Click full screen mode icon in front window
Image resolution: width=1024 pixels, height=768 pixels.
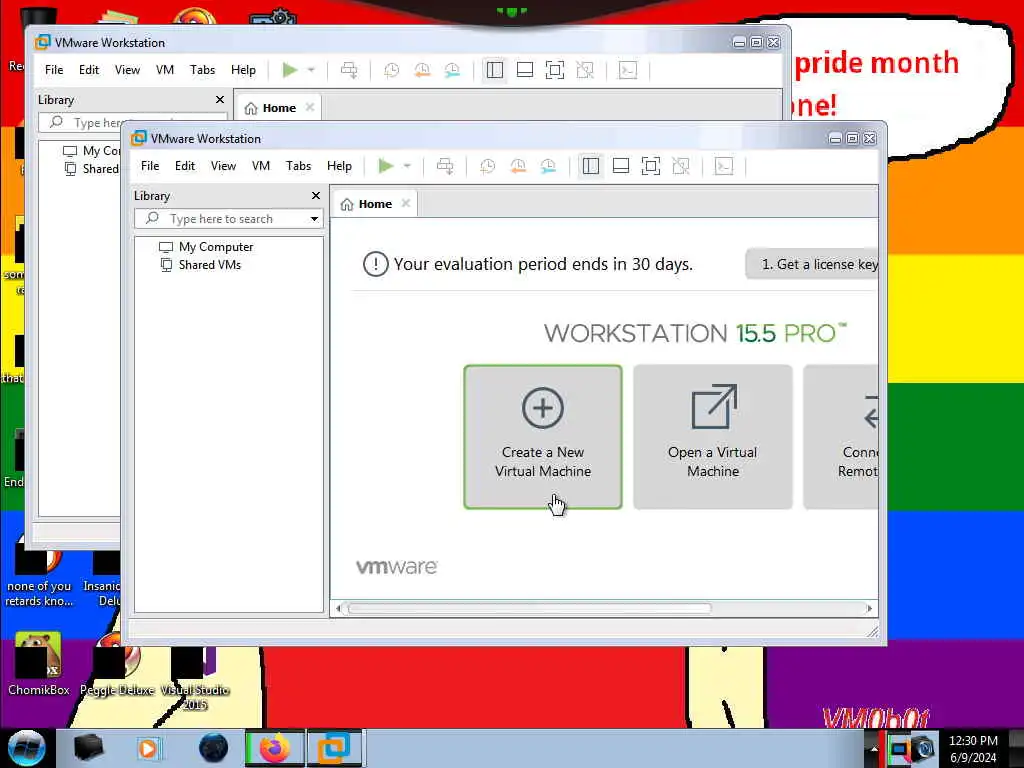(x=650, y=166)
